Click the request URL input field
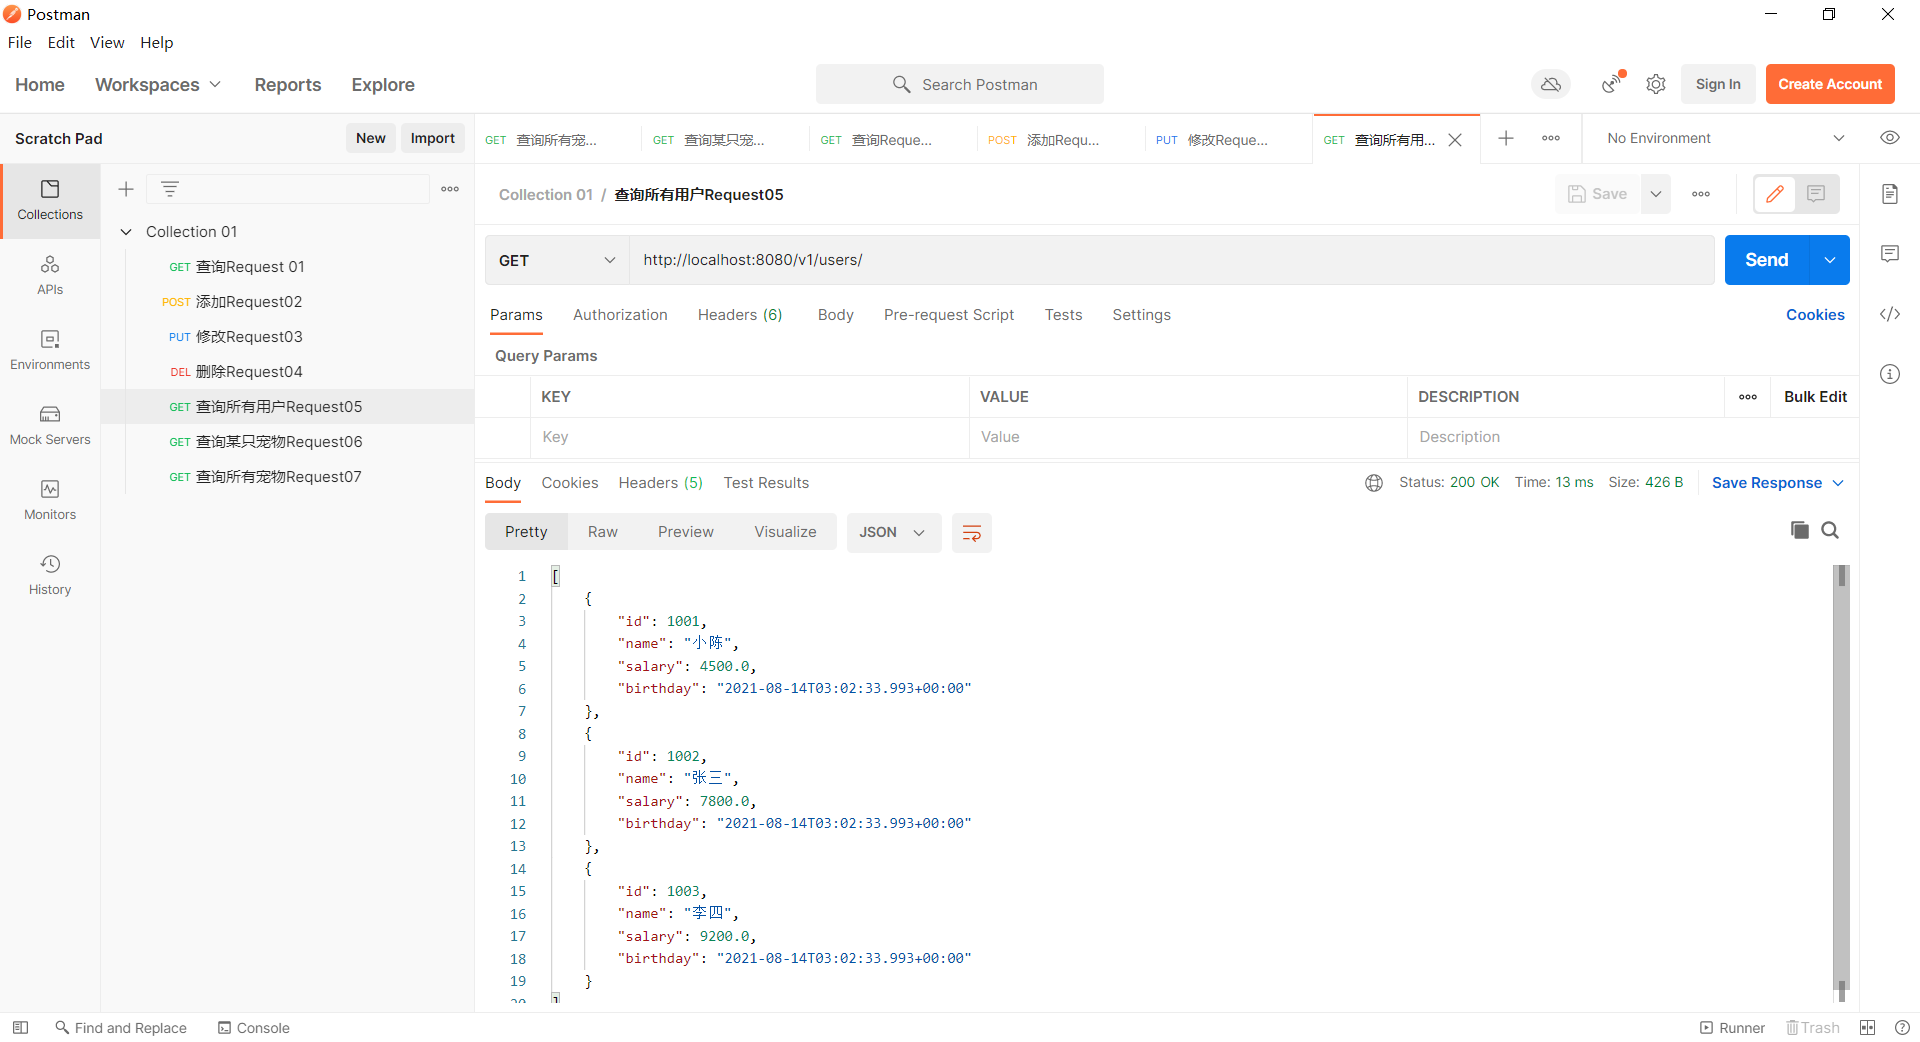 pos(1170,260)
